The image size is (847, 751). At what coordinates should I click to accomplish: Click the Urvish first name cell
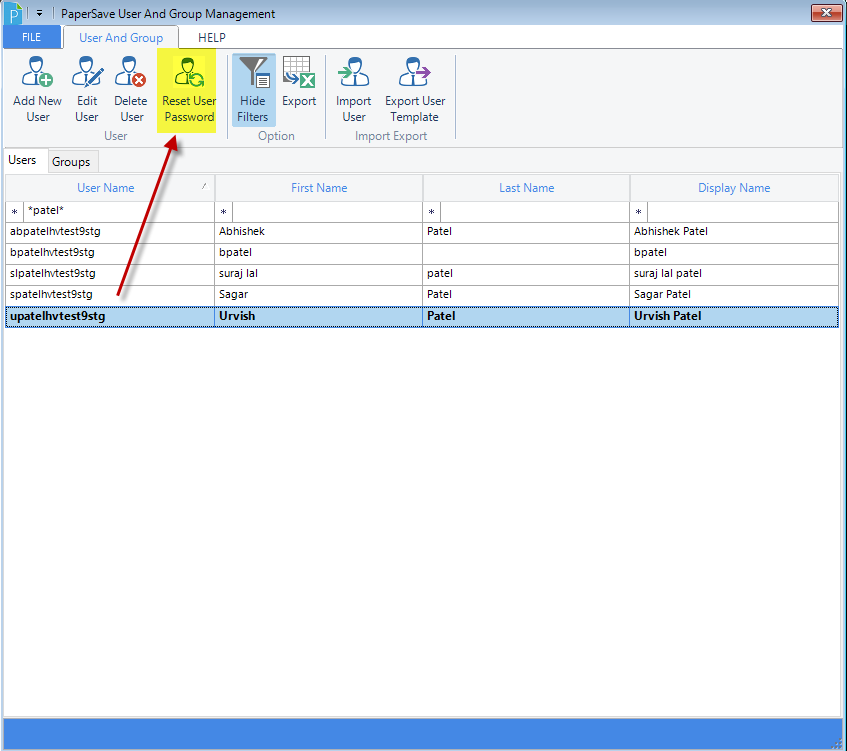[x=319, y=317]
